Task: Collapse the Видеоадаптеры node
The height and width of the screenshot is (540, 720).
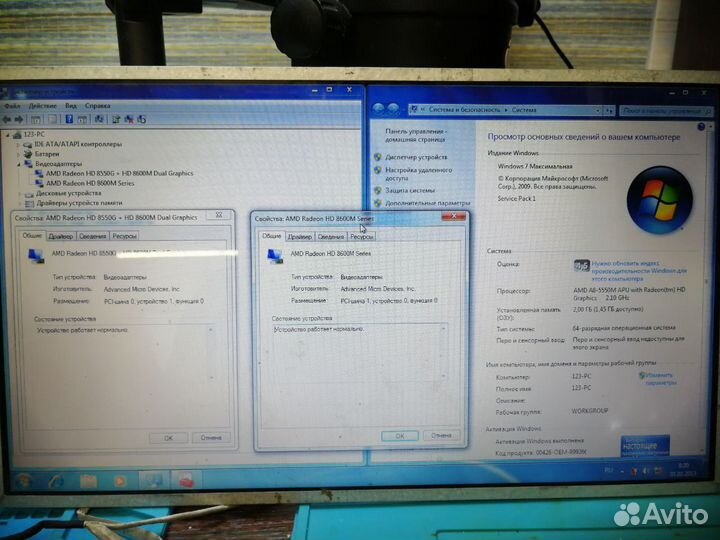Action: pos(19,164)
